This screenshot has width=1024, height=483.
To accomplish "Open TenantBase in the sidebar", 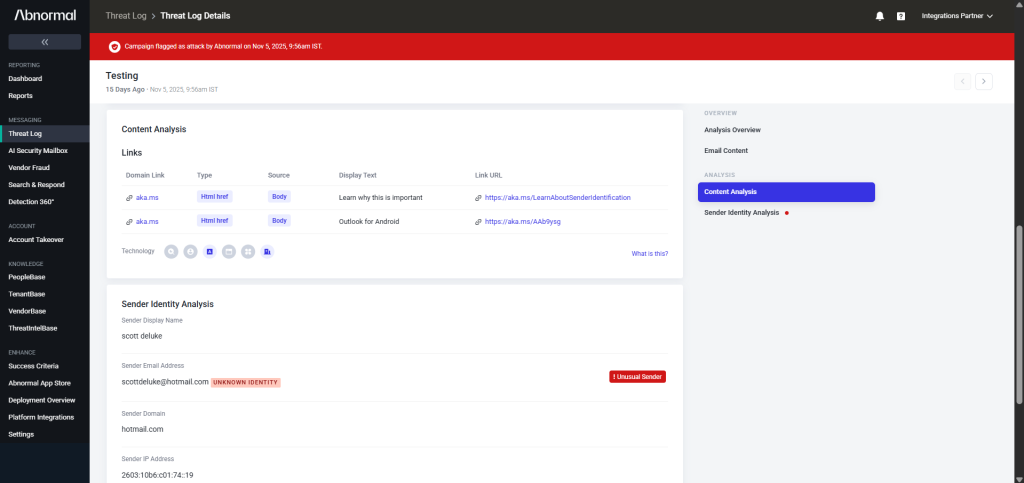I will click(x=27, y=294).
